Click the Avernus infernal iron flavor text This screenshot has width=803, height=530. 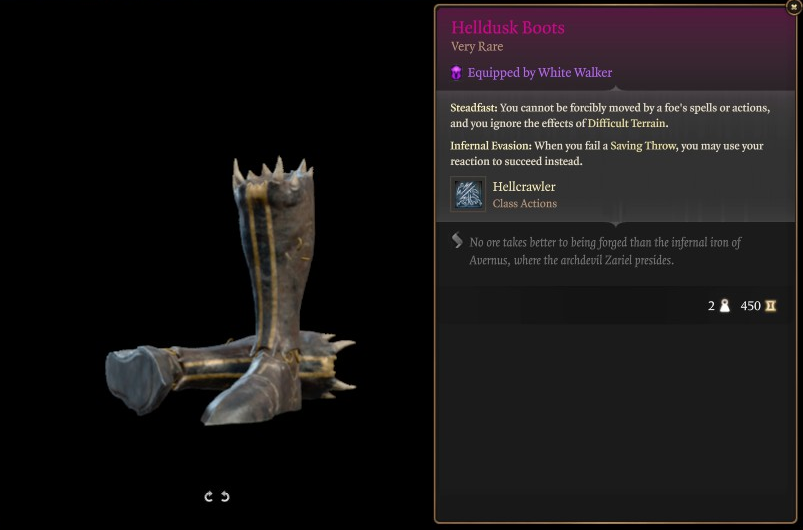tap(605, 251)
